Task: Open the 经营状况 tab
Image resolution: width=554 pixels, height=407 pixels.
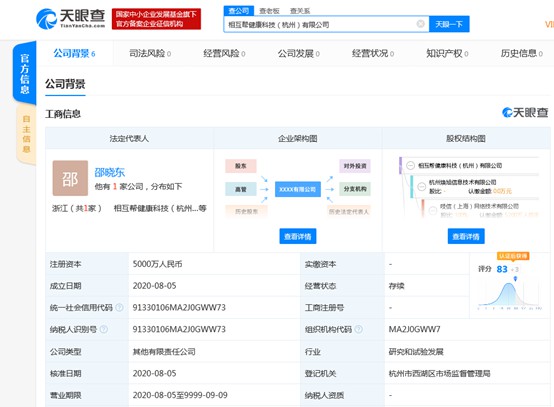Action: [373, 53]
